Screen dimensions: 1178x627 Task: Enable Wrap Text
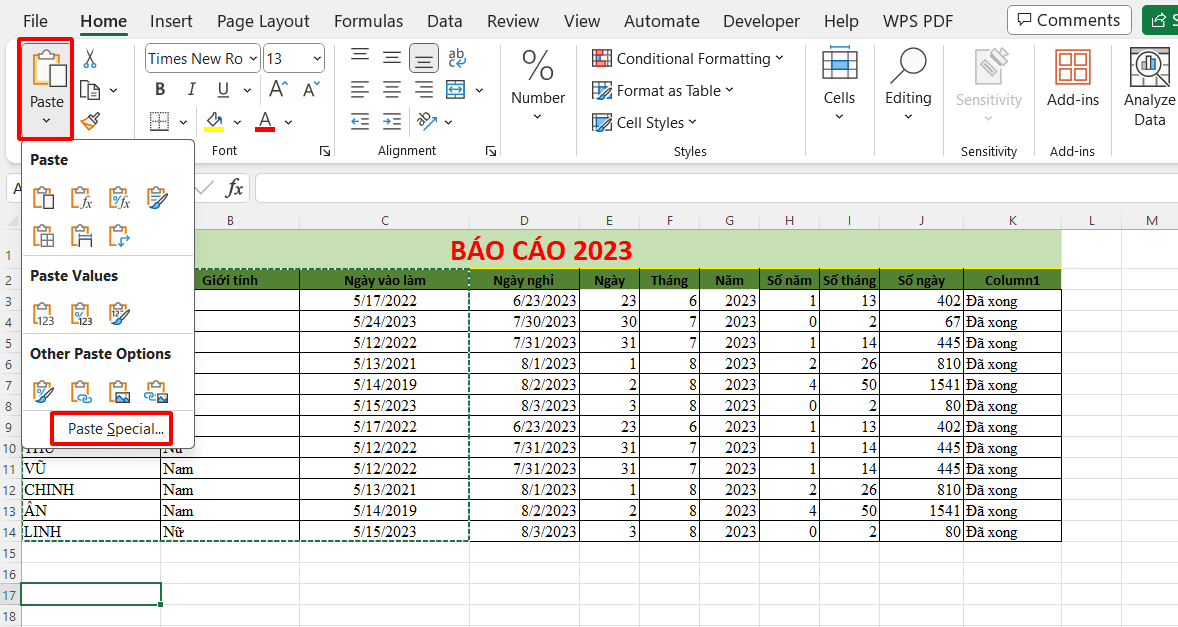point(457,58)
